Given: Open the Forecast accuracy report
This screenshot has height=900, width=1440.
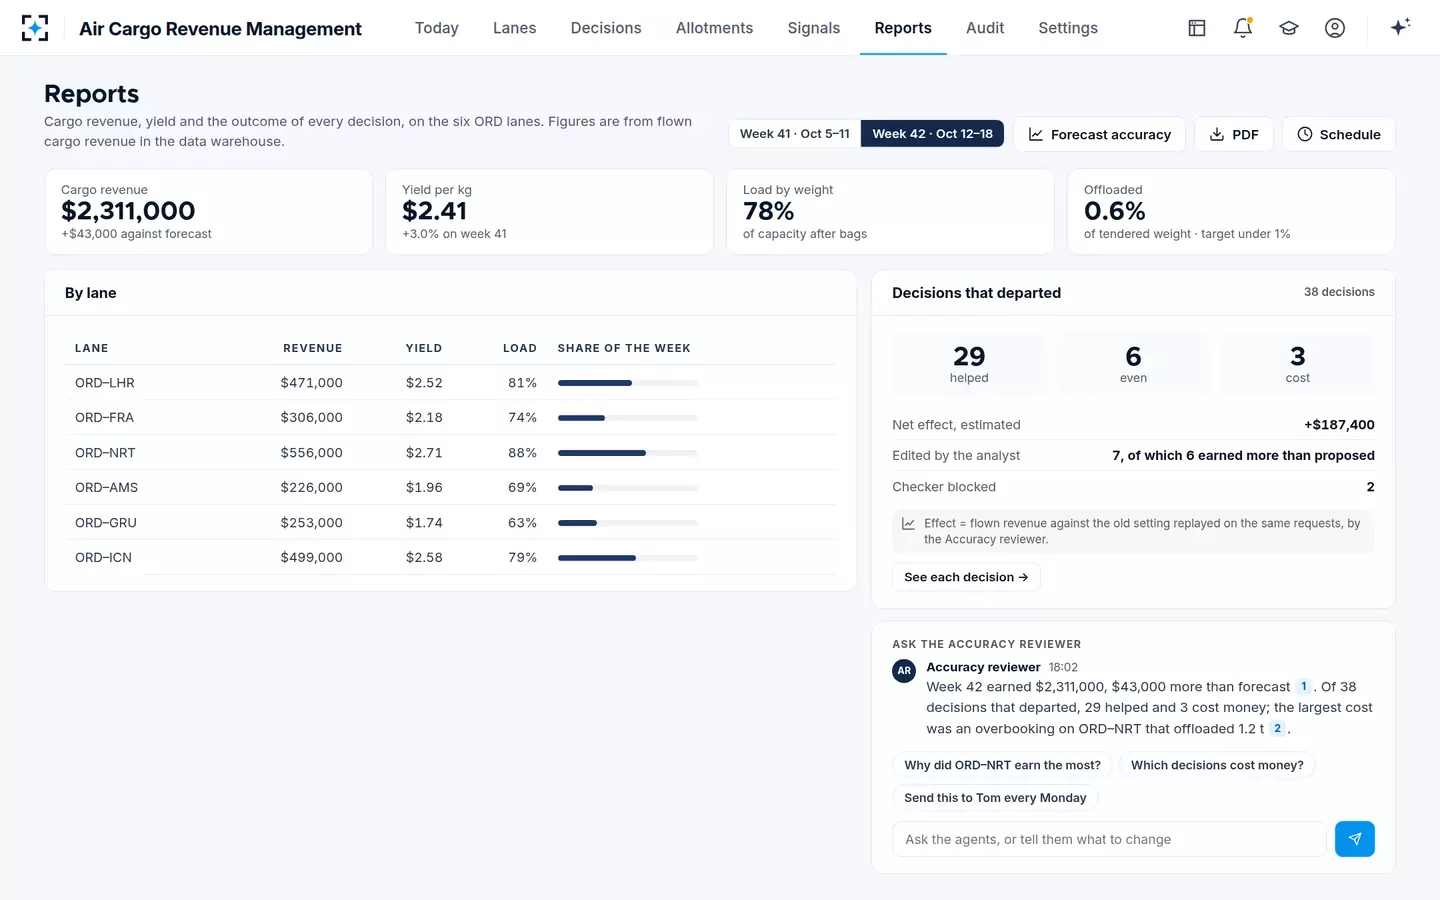Looking at the screenshot, I should [x=1100, y=134].
